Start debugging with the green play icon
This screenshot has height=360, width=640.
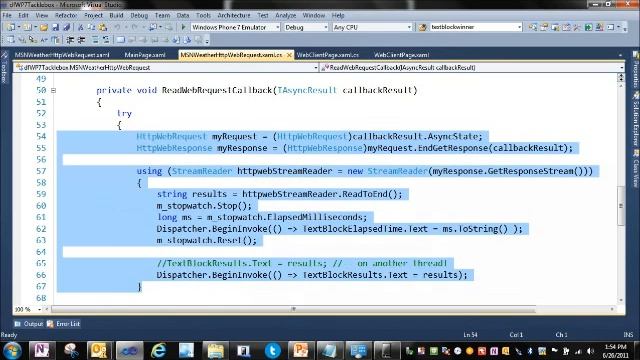(x=183, y=27)
